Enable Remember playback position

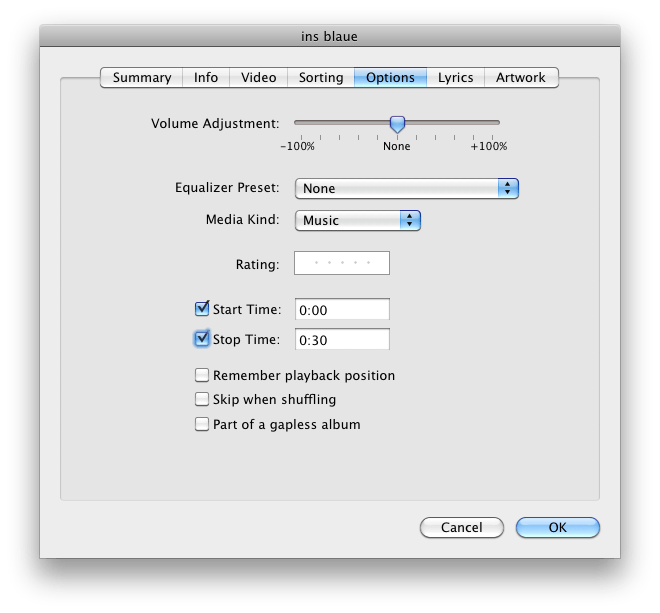pos(202,375)
